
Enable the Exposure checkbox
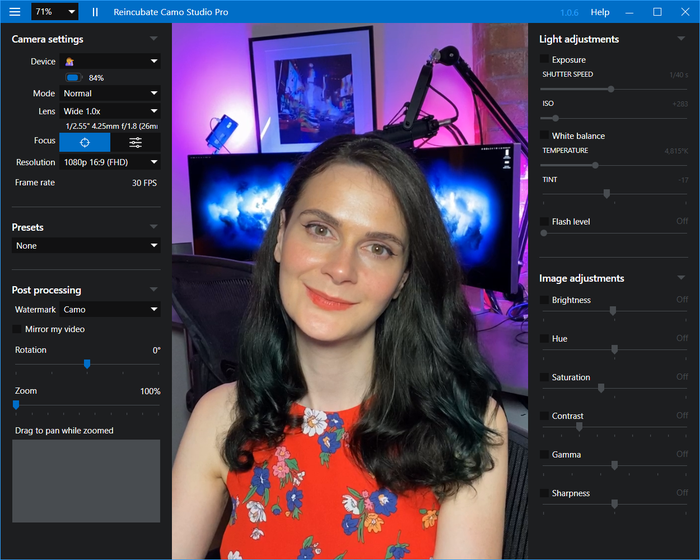click(544, 59)
